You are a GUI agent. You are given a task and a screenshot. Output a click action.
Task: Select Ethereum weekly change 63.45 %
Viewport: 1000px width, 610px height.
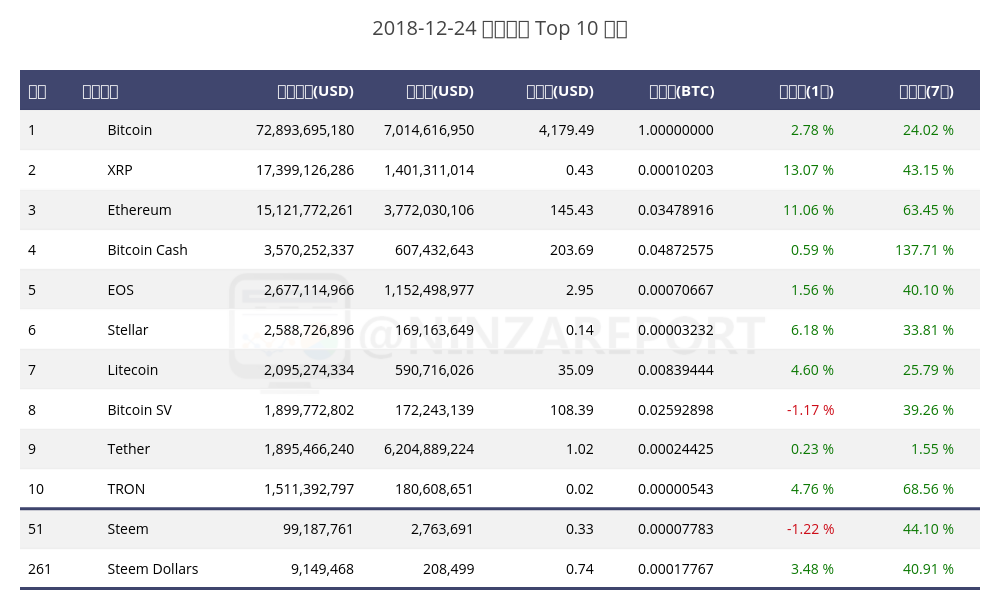(x=928, y=210)
